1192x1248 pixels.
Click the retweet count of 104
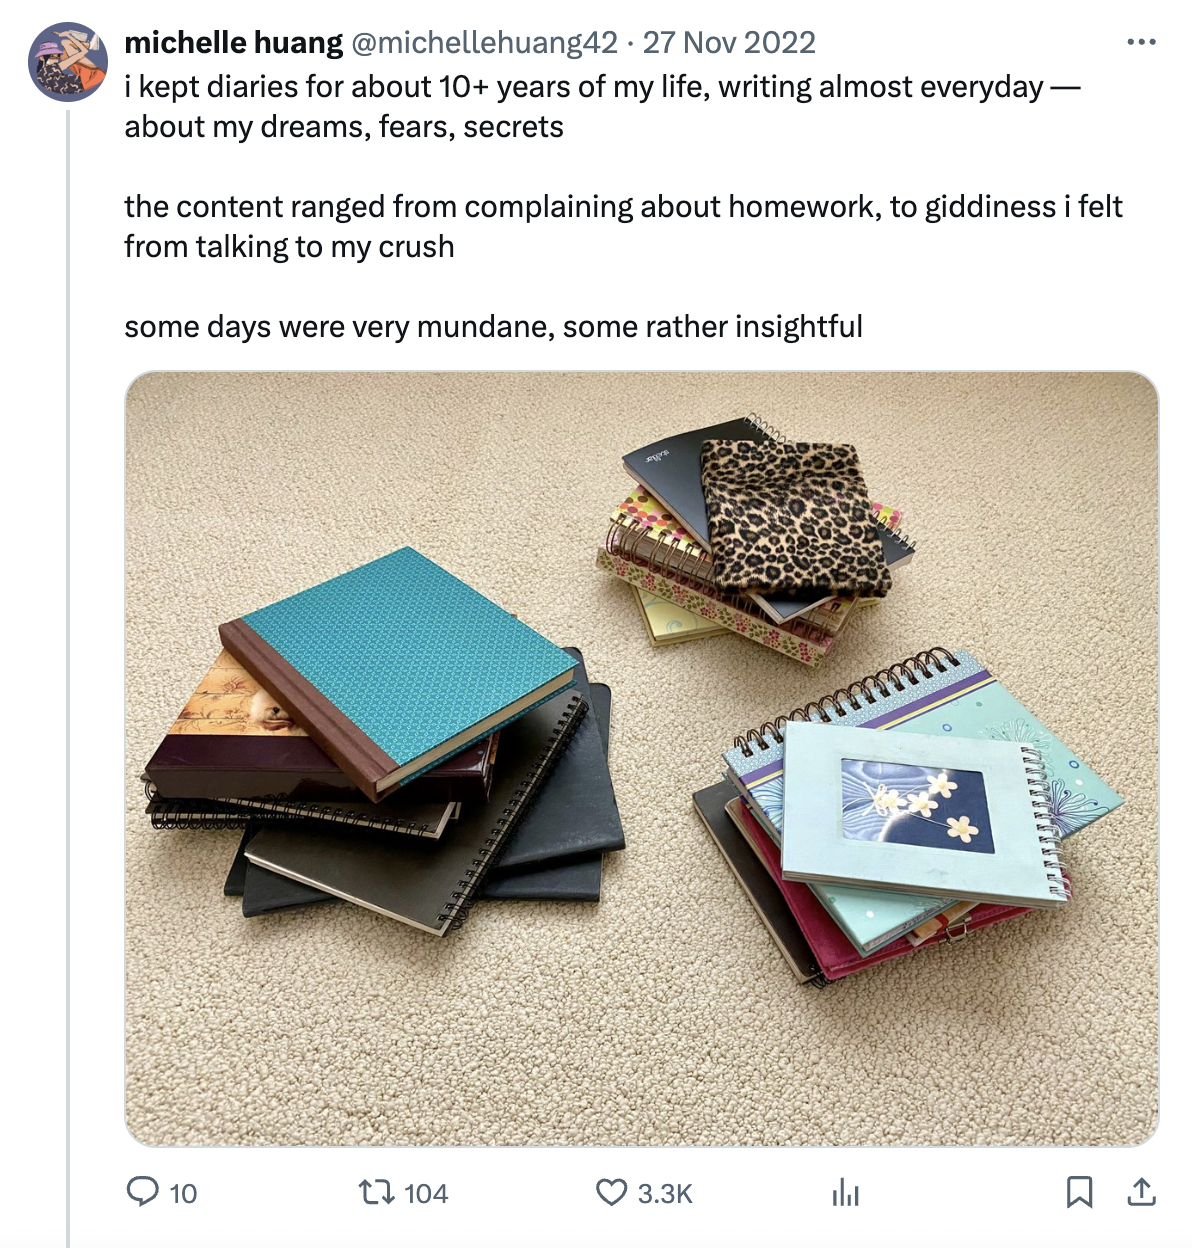pos(426,1193)
